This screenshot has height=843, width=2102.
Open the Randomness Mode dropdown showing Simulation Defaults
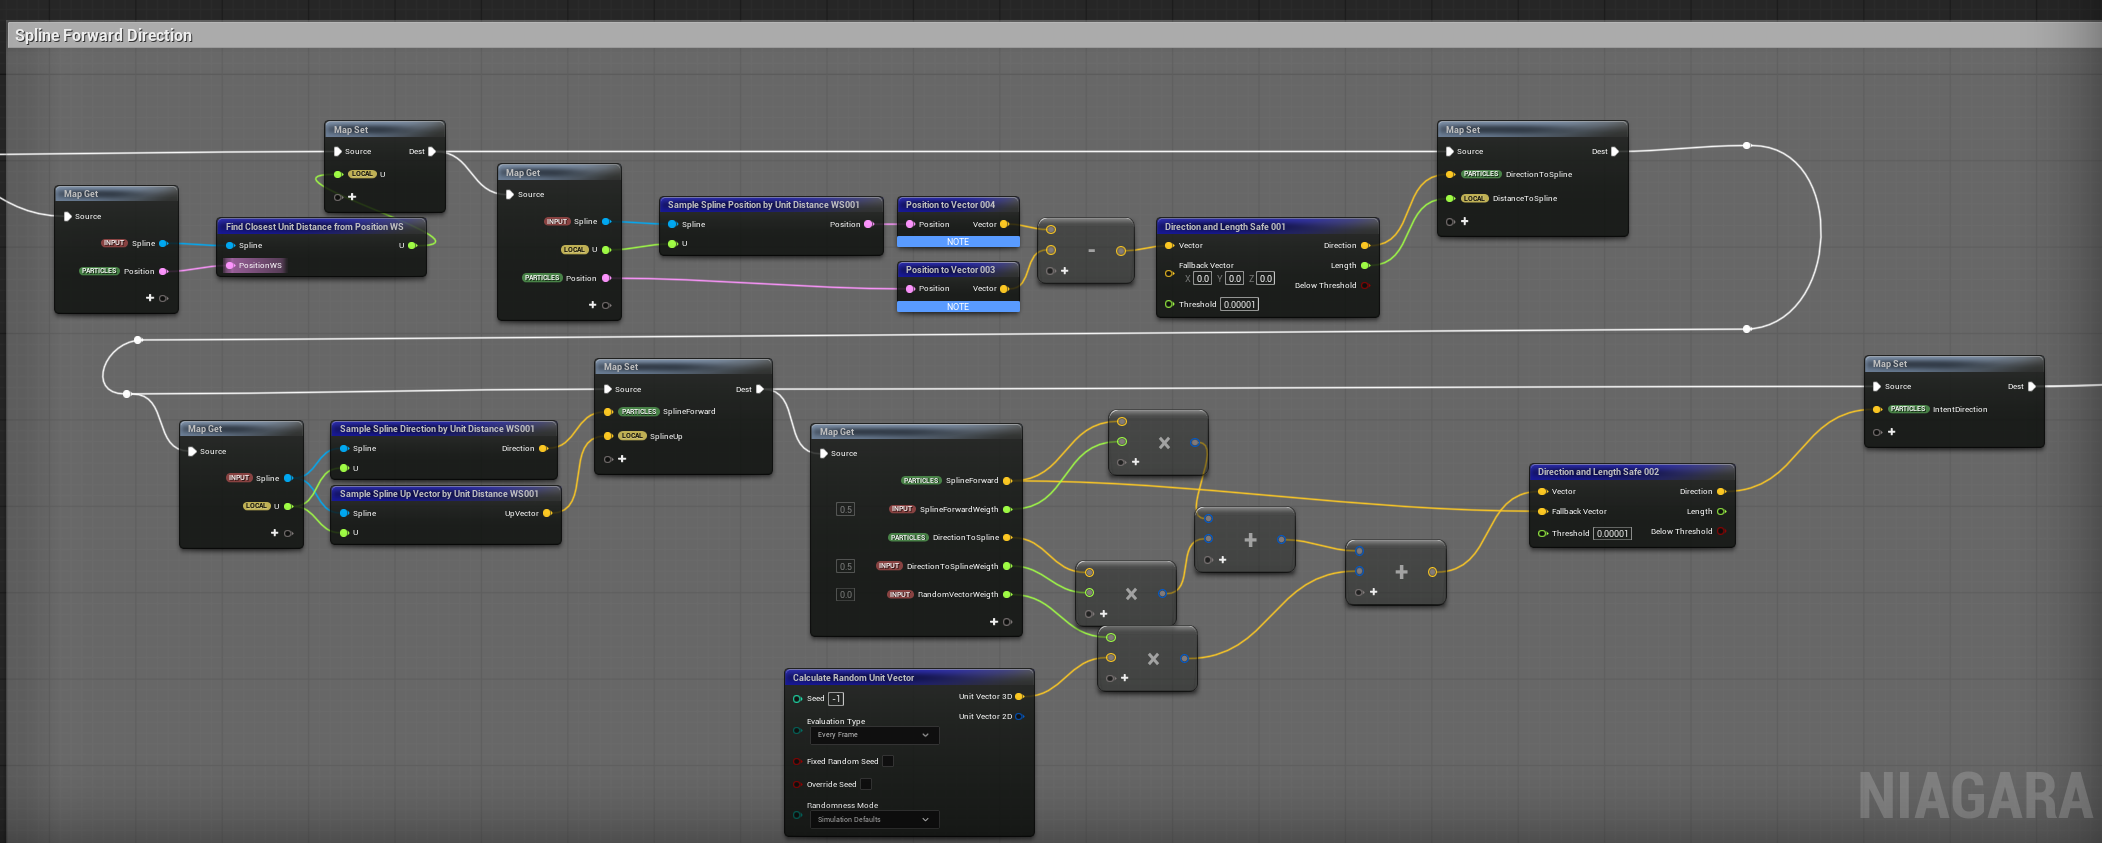pyautogui.click(x=874, y=820)
